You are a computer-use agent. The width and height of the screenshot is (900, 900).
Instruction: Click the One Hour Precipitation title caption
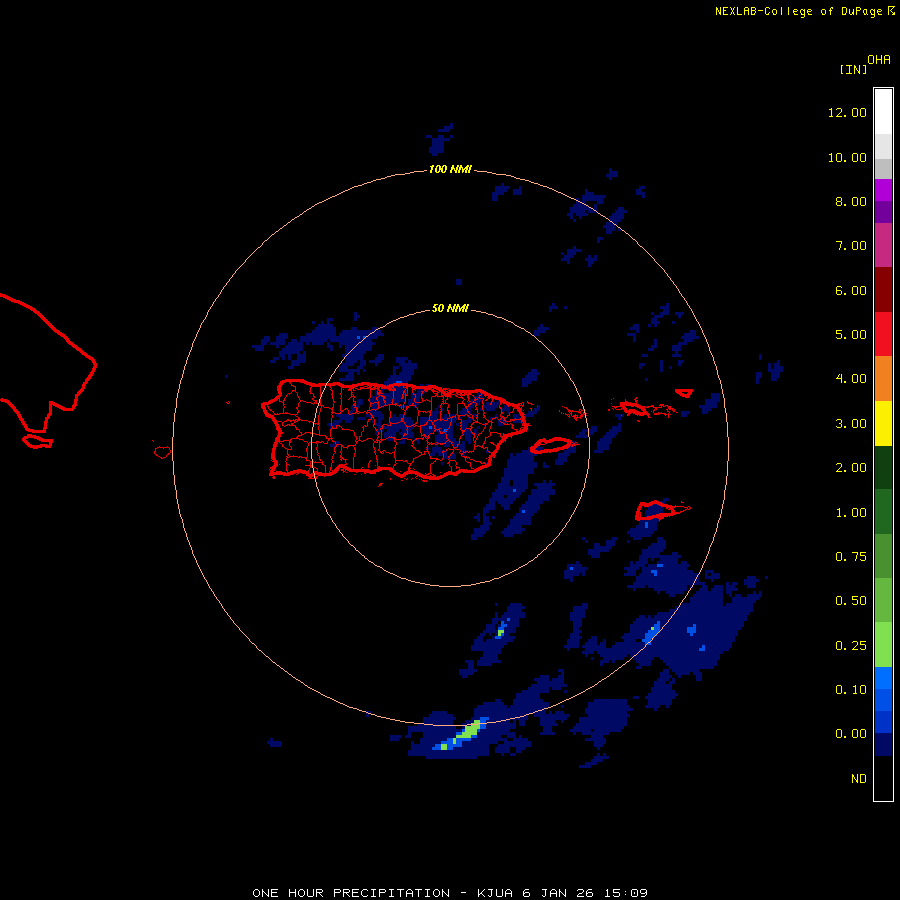450,893
